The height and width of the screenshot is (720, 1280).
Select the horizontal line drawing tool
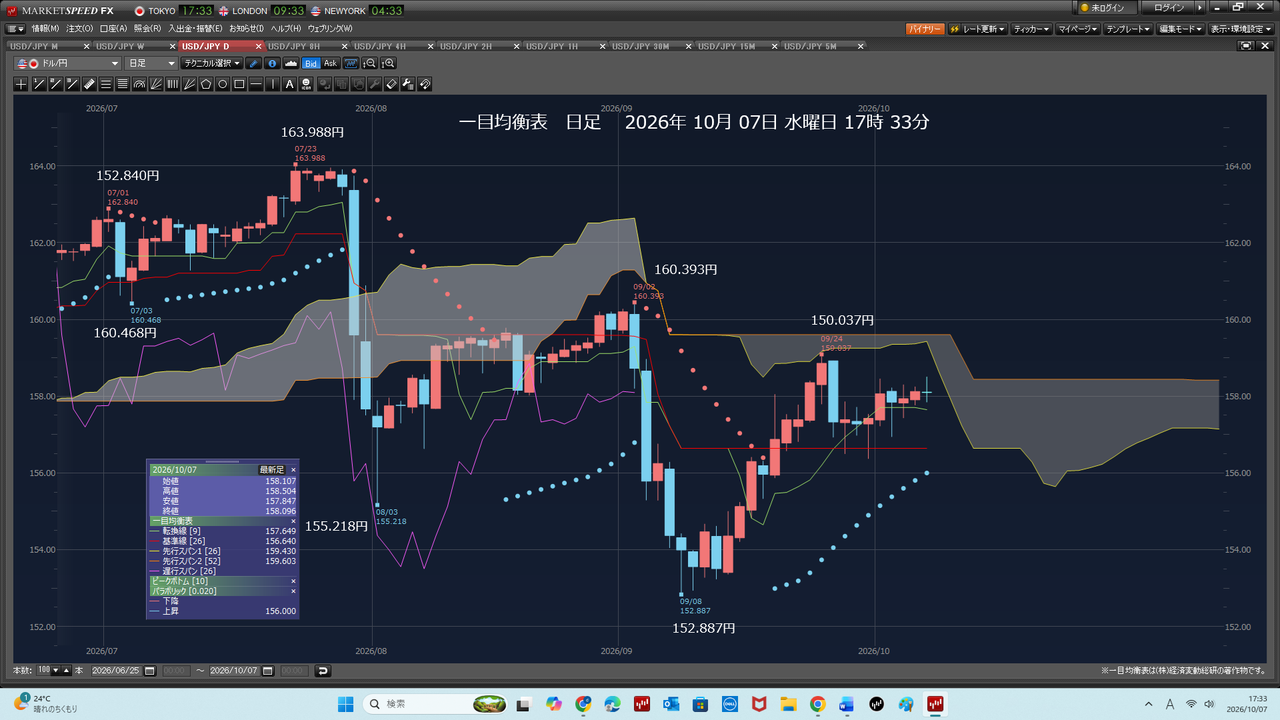point(256,84)
